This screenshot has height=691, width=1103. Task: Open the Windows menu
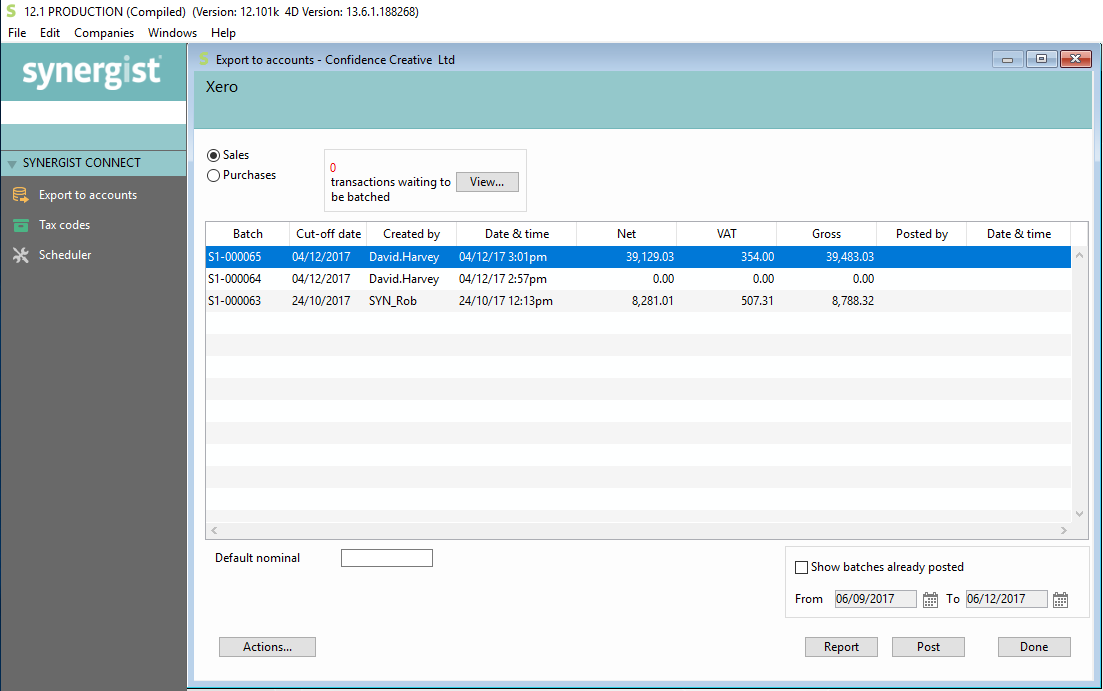tap(172, 33)
